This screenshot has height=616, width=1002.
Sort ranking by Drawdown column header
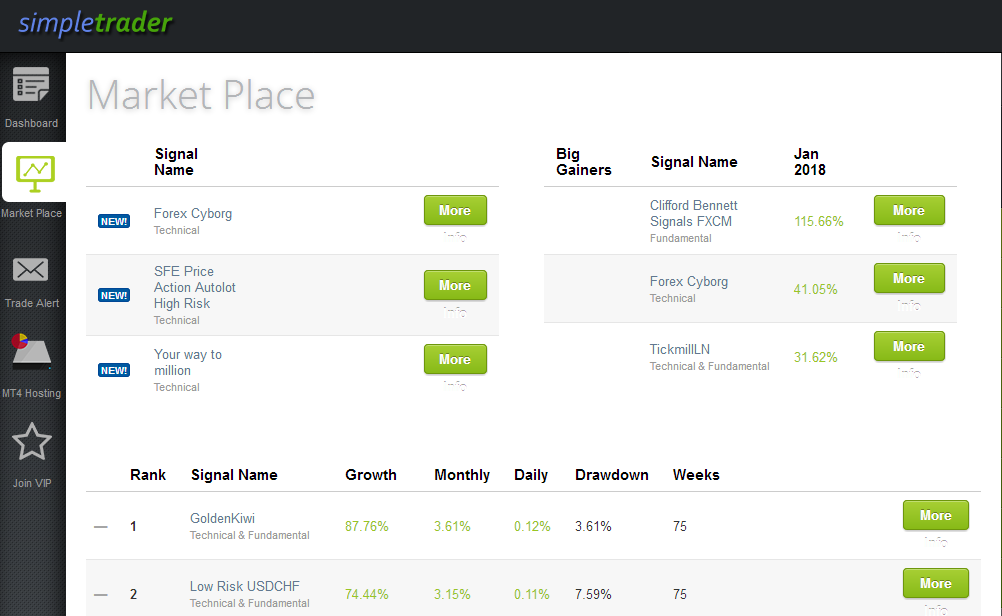612,475
